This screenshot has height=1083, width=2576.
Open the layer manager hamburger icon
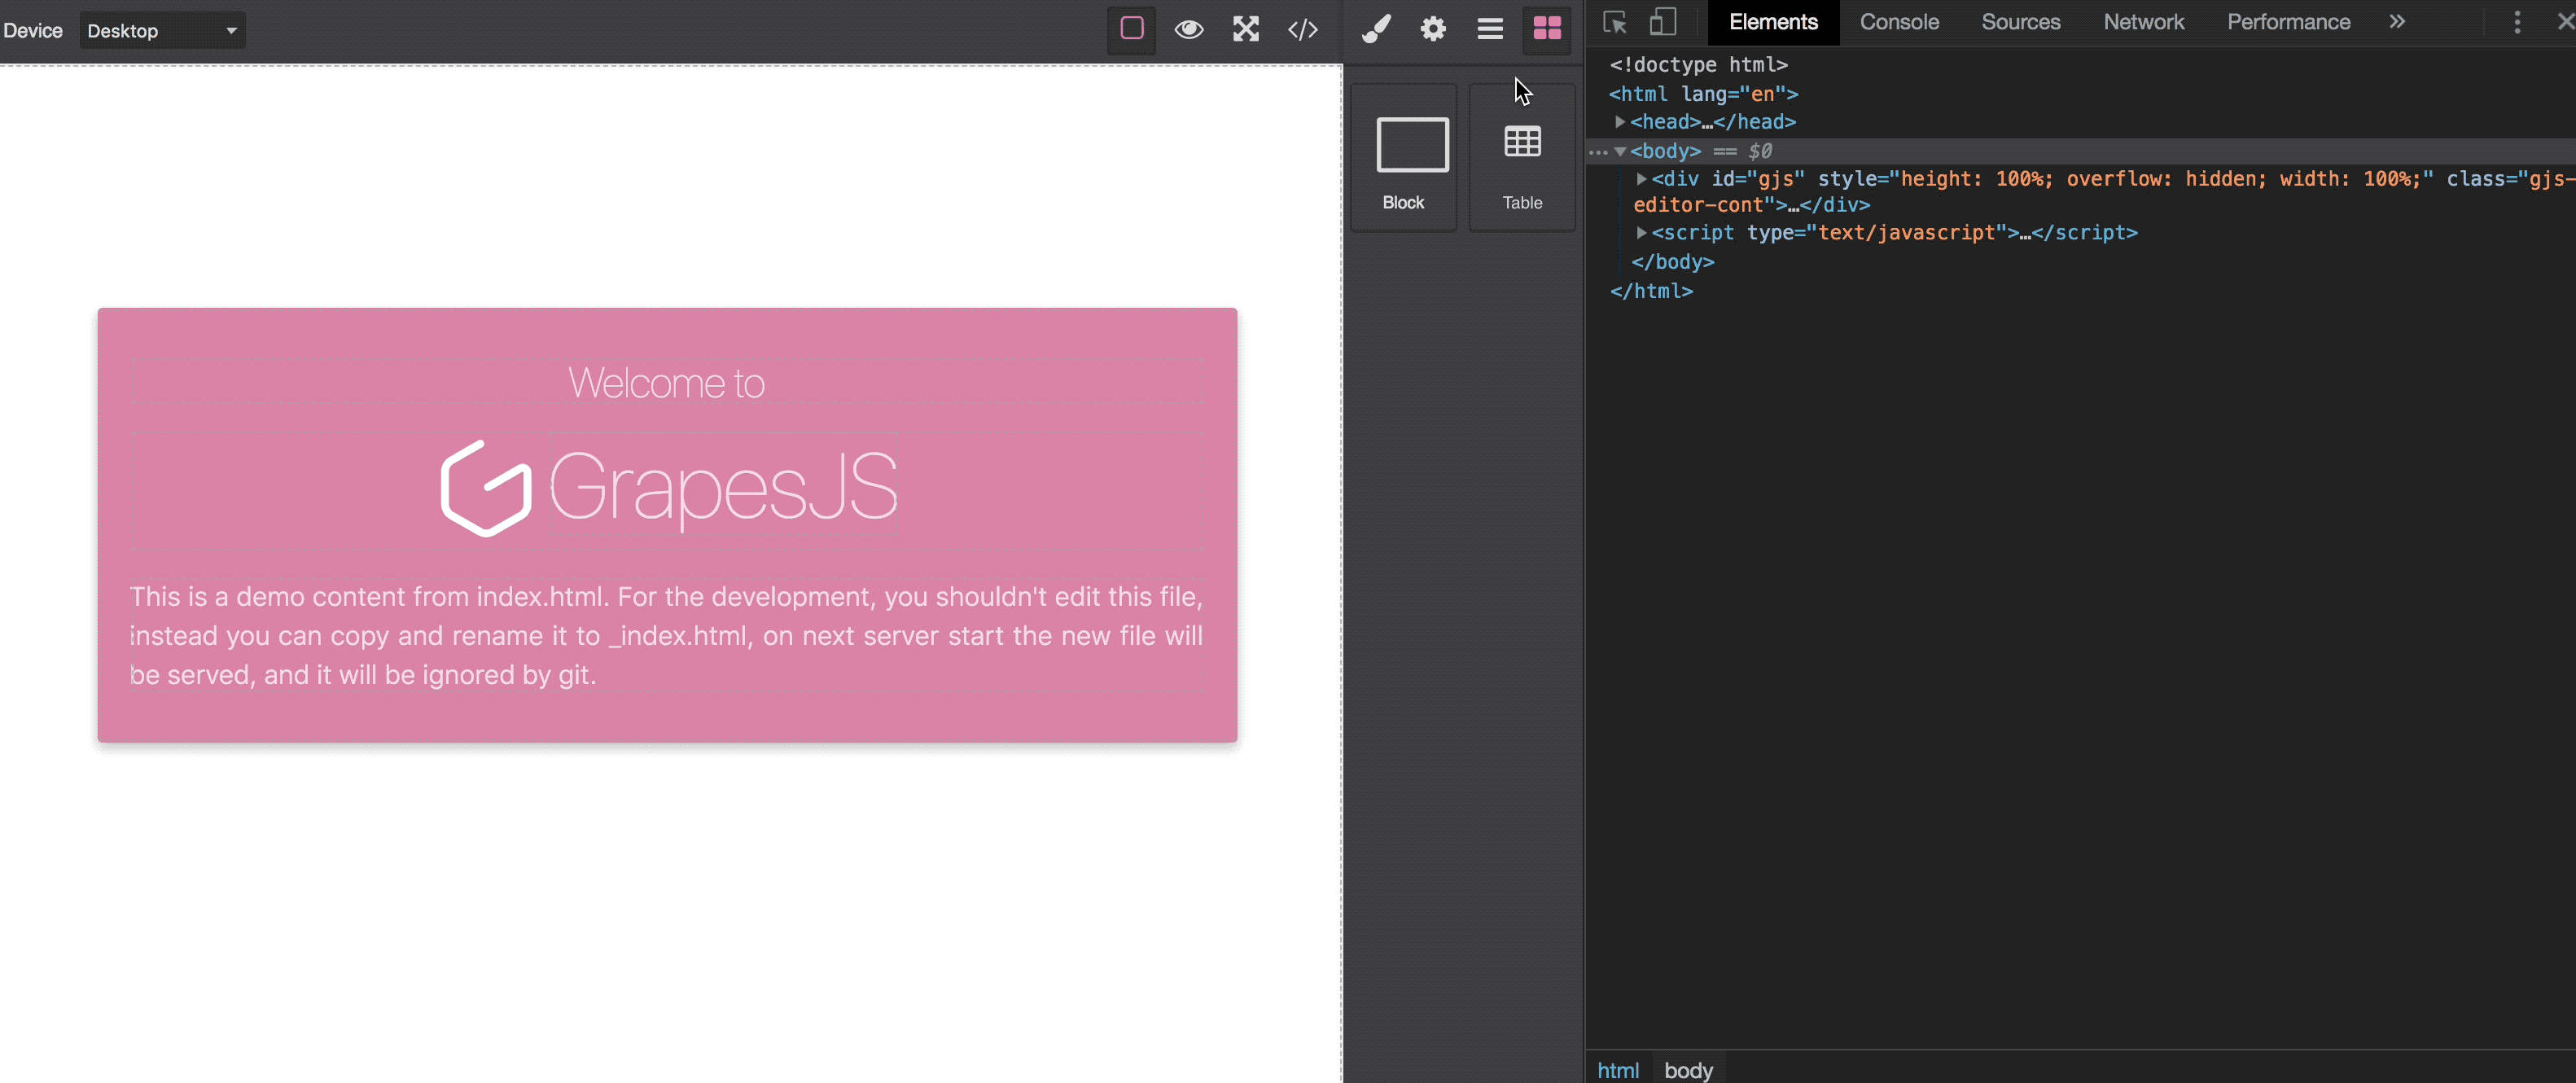(x=1490, y=29)
